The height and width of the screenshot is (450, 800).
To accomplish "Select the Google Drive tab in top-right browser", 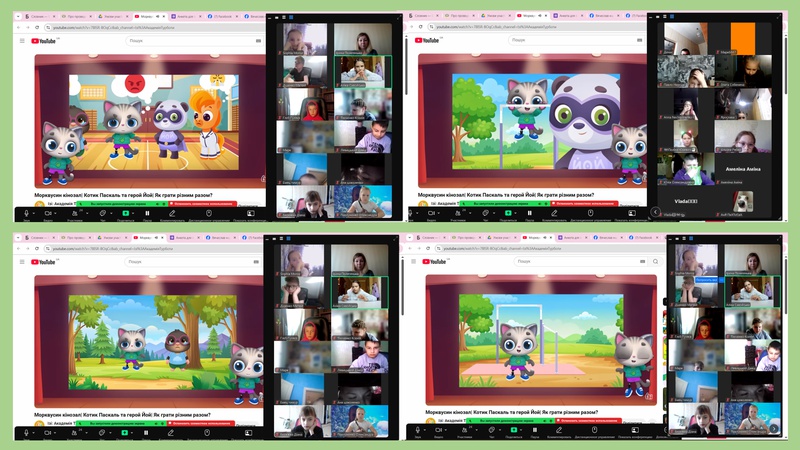I will [x=496, y=16].
